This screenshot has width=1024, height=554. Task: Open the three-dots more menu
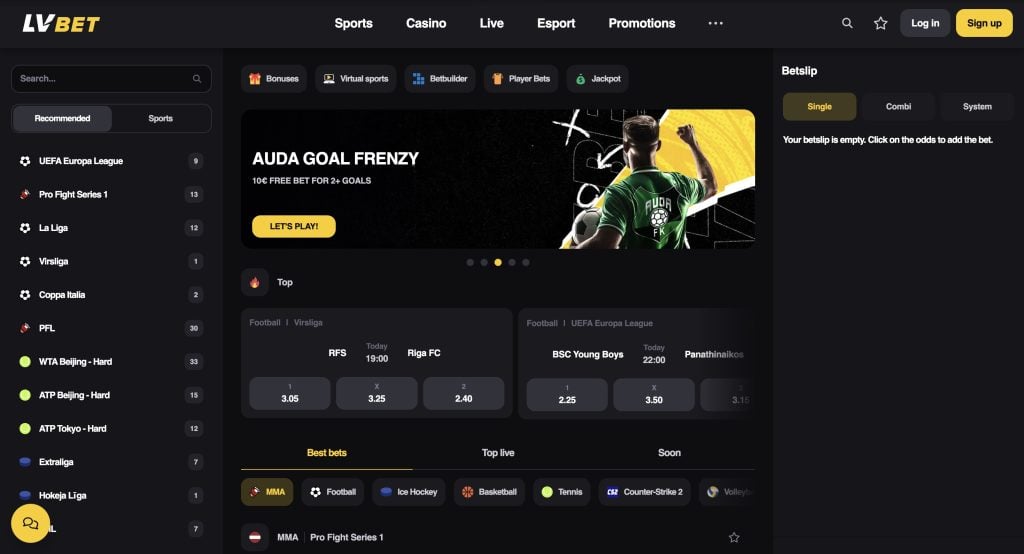pyautogui.click(x=716, y=23)
